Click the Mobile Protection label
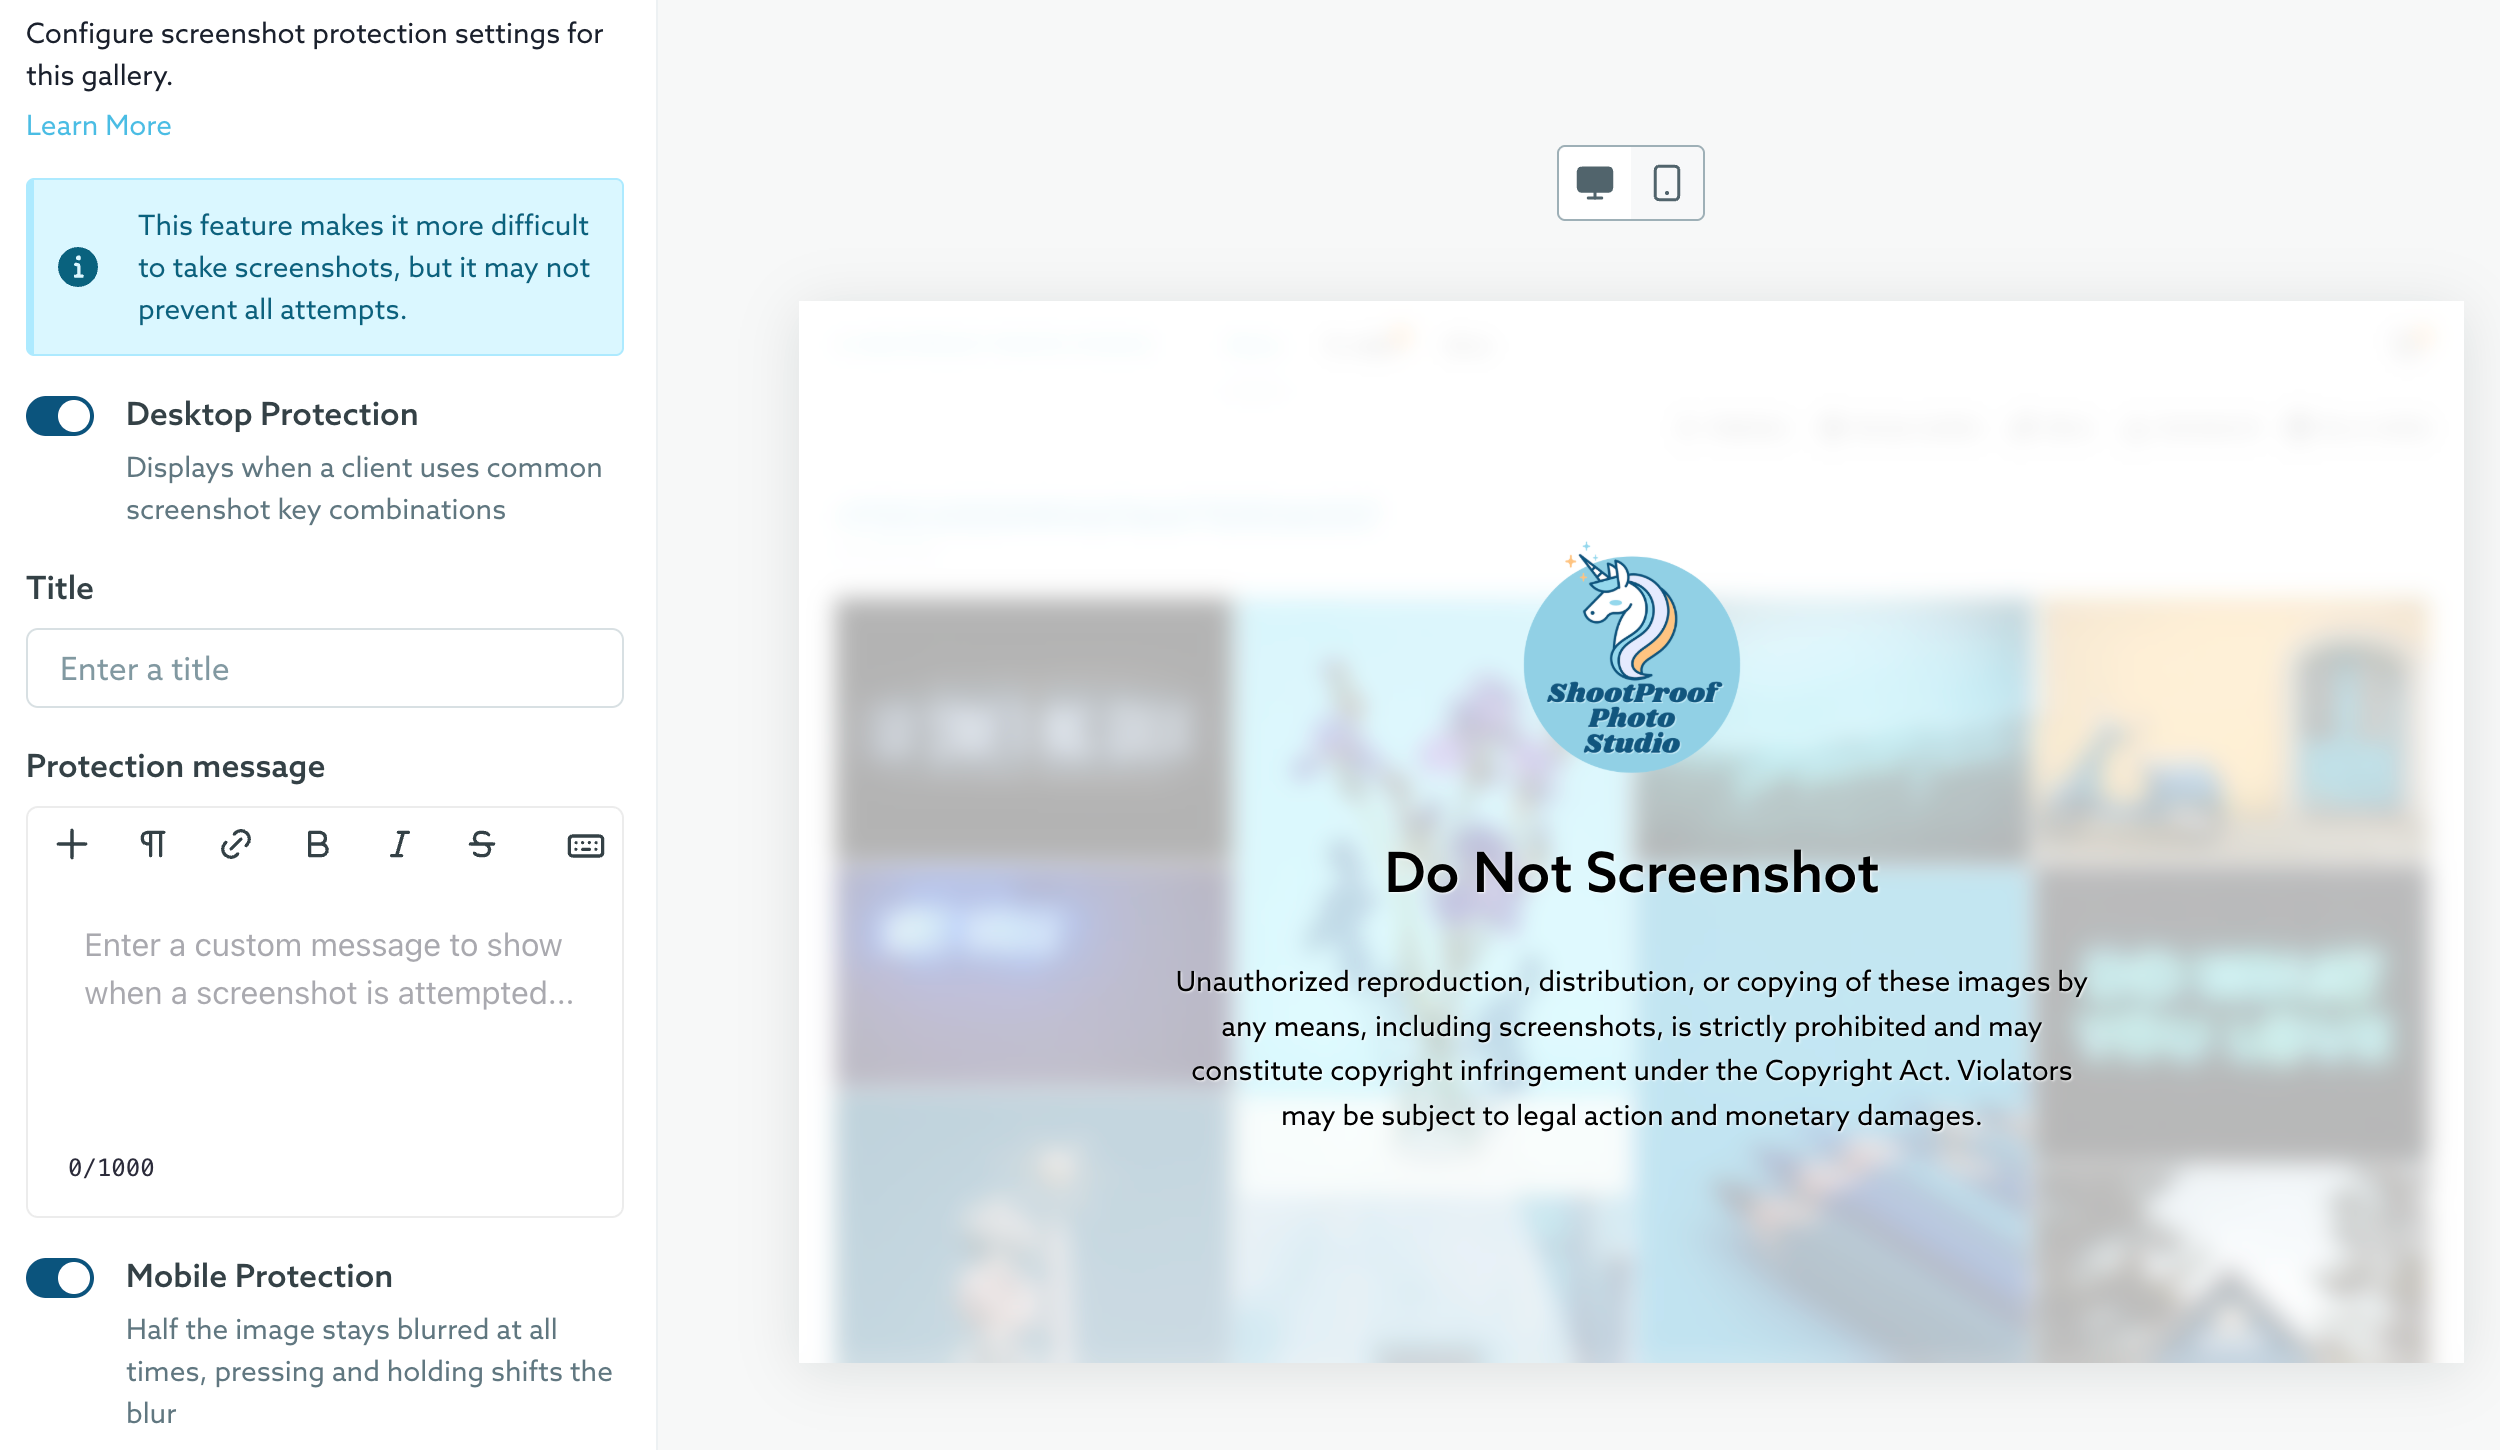Image resolution: width=2500 pixels, height=1450 pixels. click(259, 1276)
